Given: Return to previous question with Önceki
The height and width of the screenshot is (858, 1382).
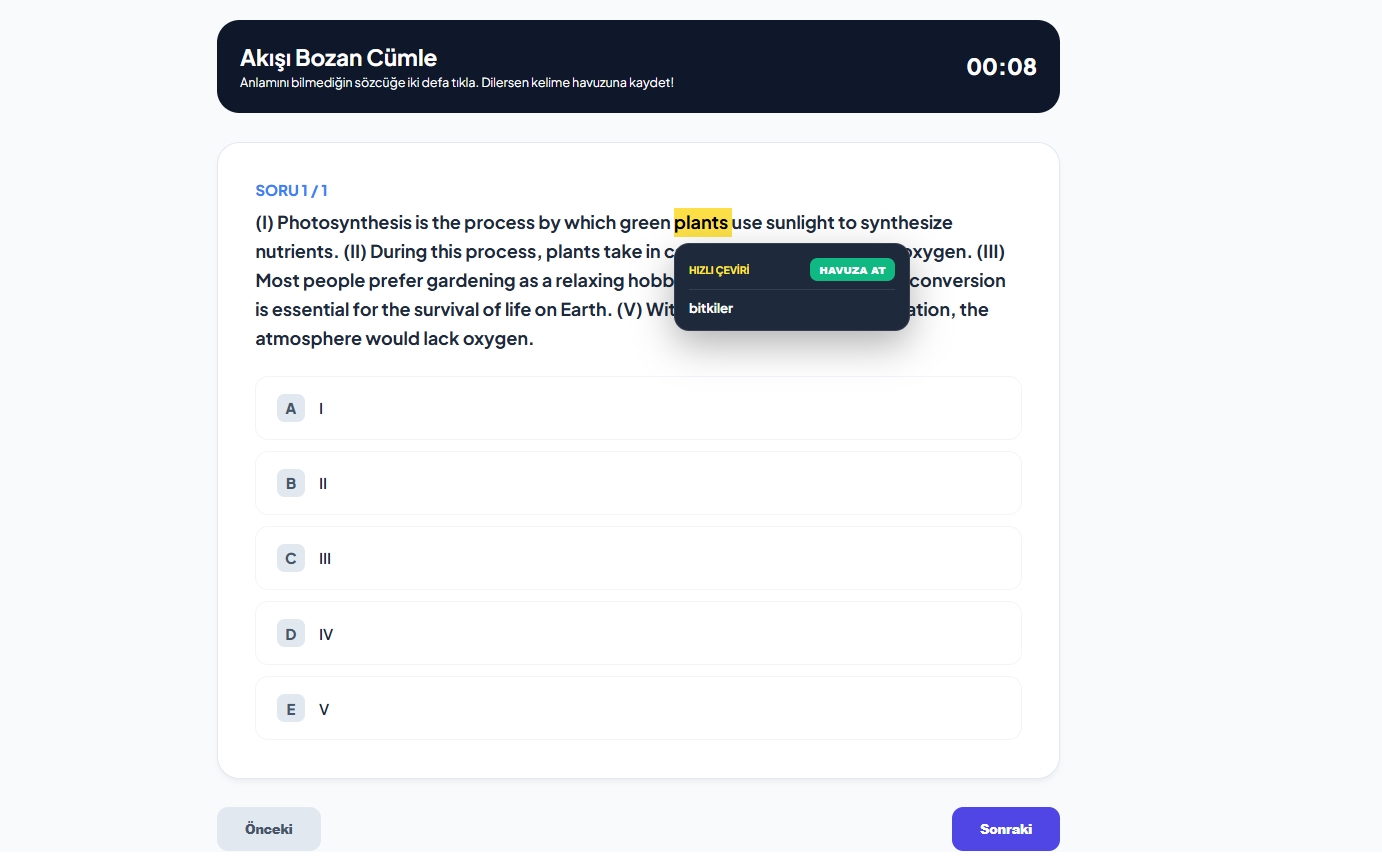Looking at the screenshot, I should [269, 829].
